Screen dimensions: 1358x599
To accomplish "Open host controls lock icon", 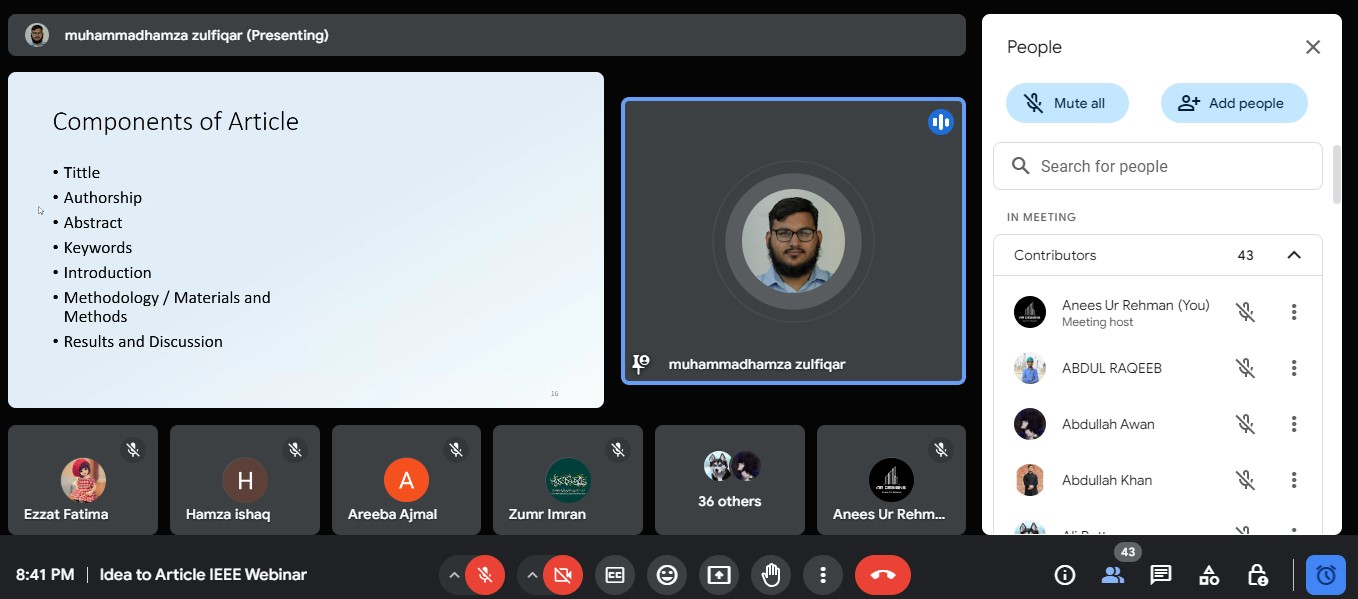I will [x=1257, y=575].
